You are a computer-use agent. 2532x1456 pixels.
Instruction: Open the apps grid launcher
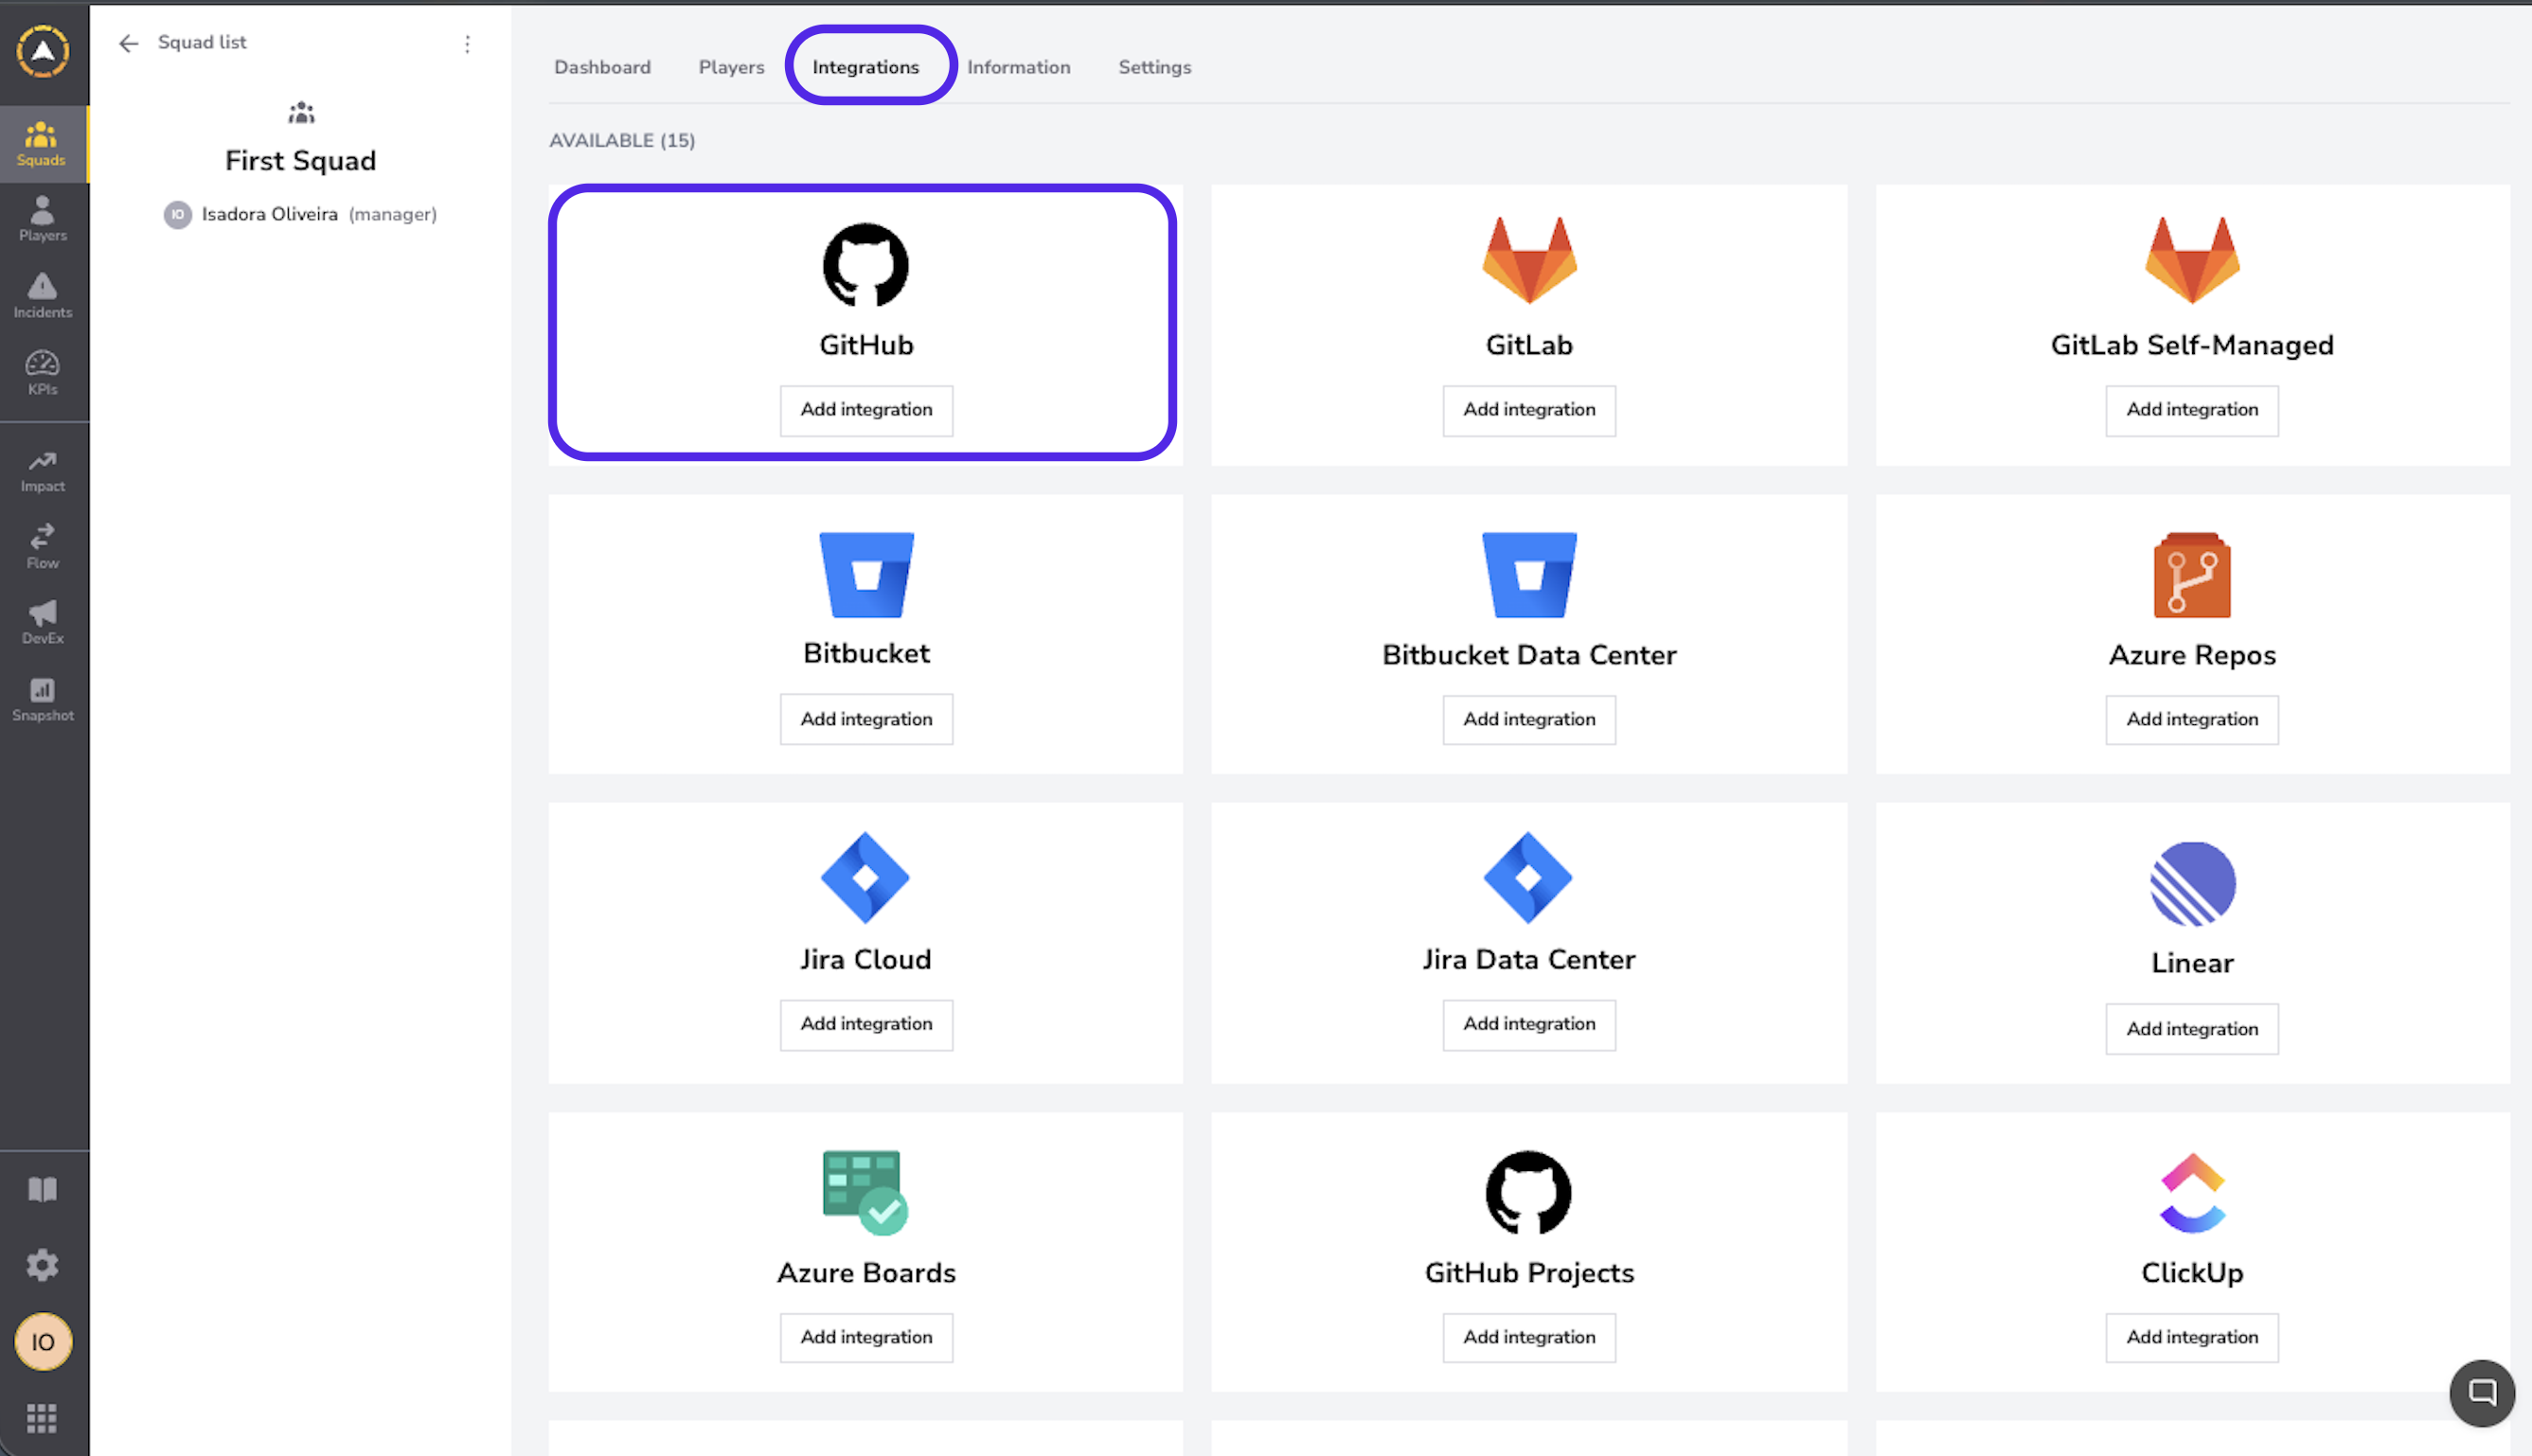point(42,1417)
